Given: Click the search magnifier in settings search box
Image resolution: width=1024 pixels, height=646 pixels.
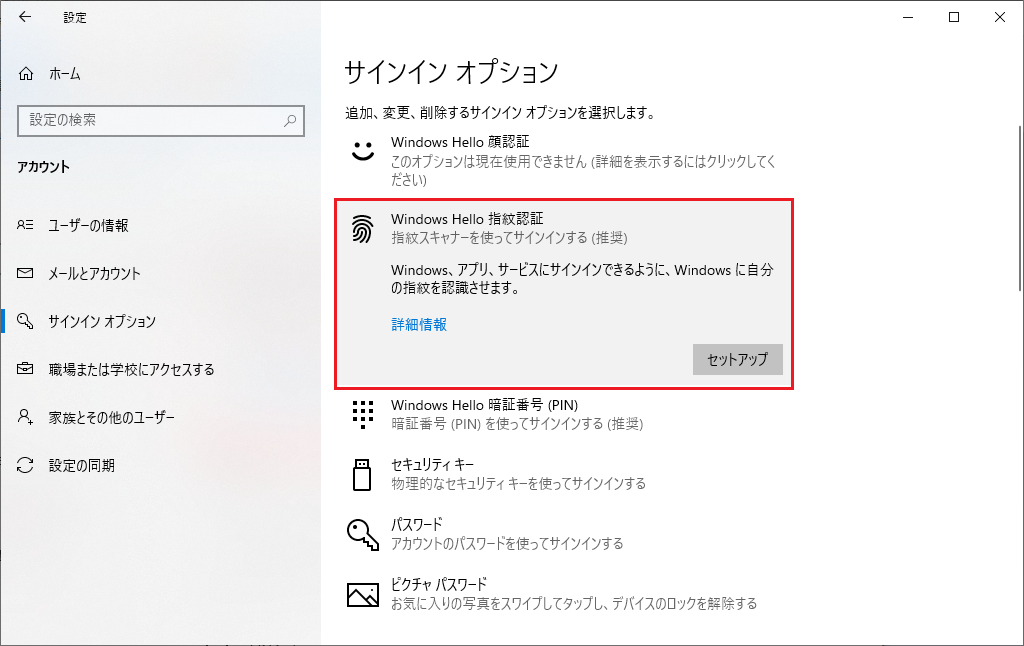Looking at the screenshot, I should pyautogui.click(x=290, y=120).
